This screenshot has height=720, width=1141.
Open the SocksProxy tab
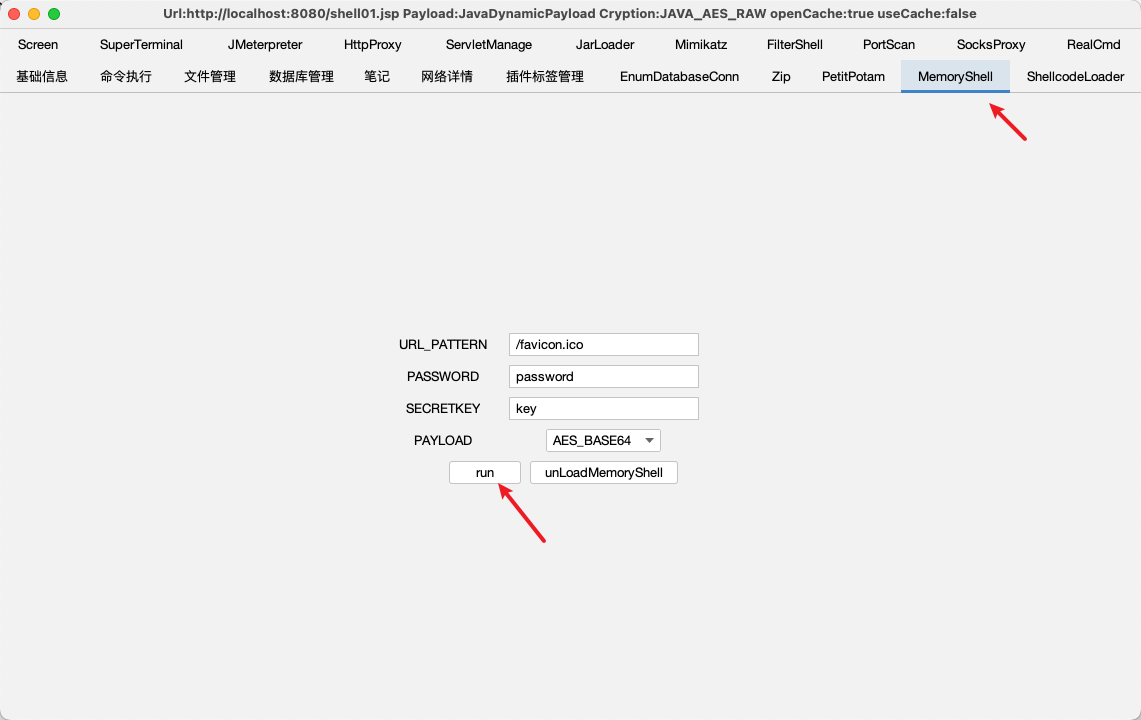(x=991, y=45)
